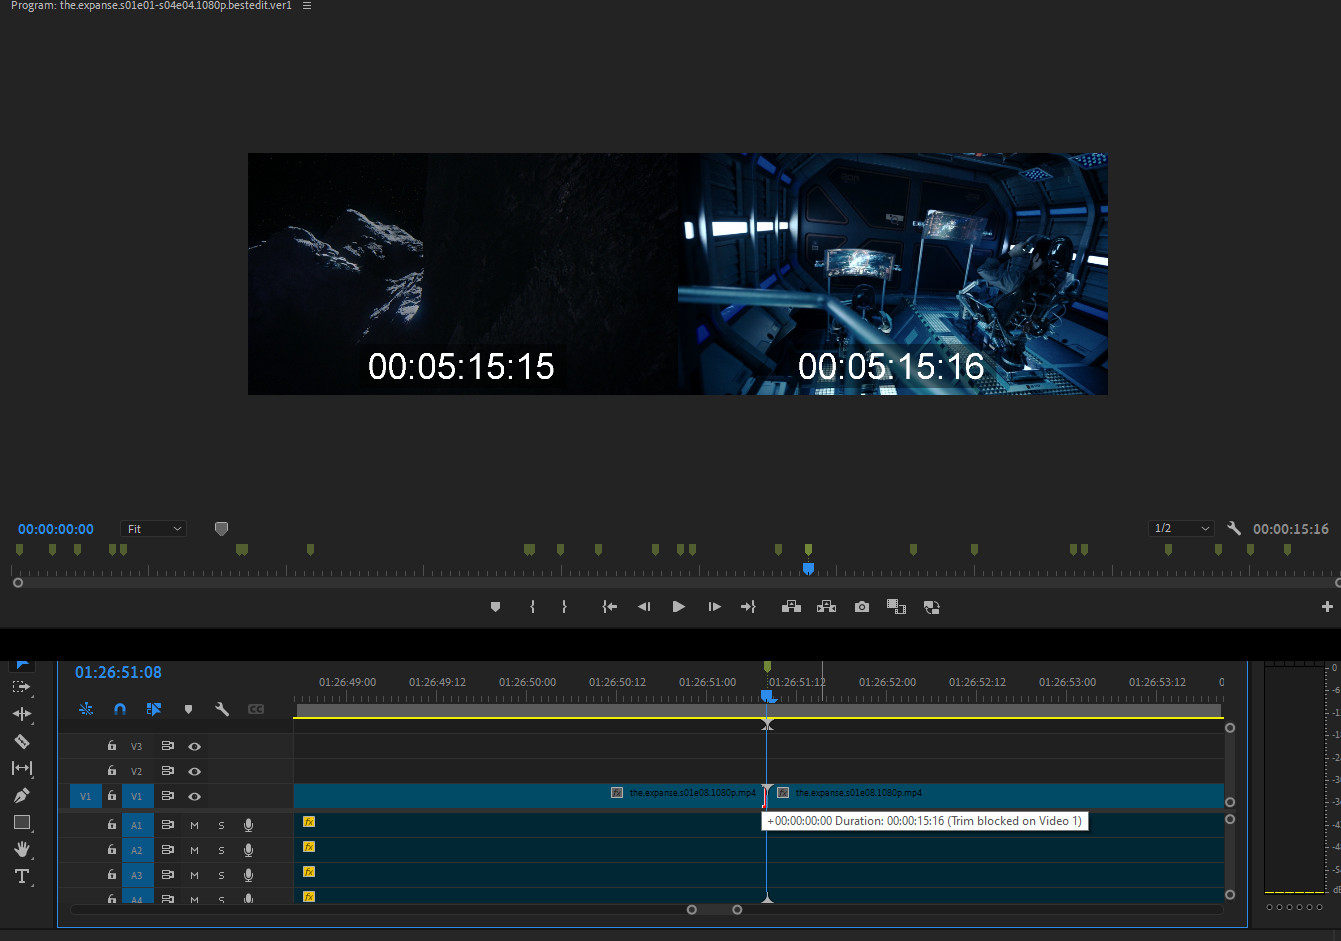Select the Hand tool
Screen dimensions: 1341x941
coord(21,849)
